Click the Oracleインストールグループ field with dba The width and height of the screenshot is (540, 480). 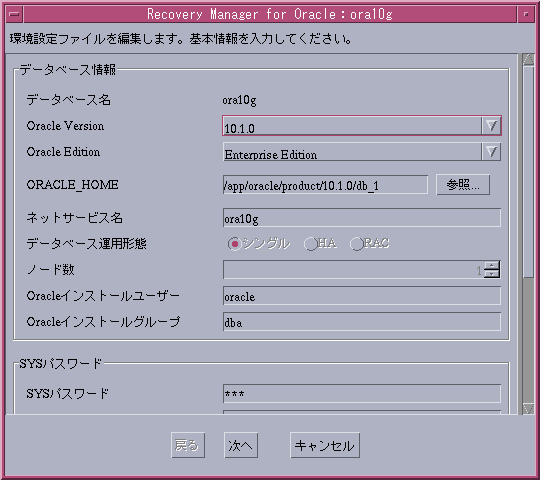[362, 322]
